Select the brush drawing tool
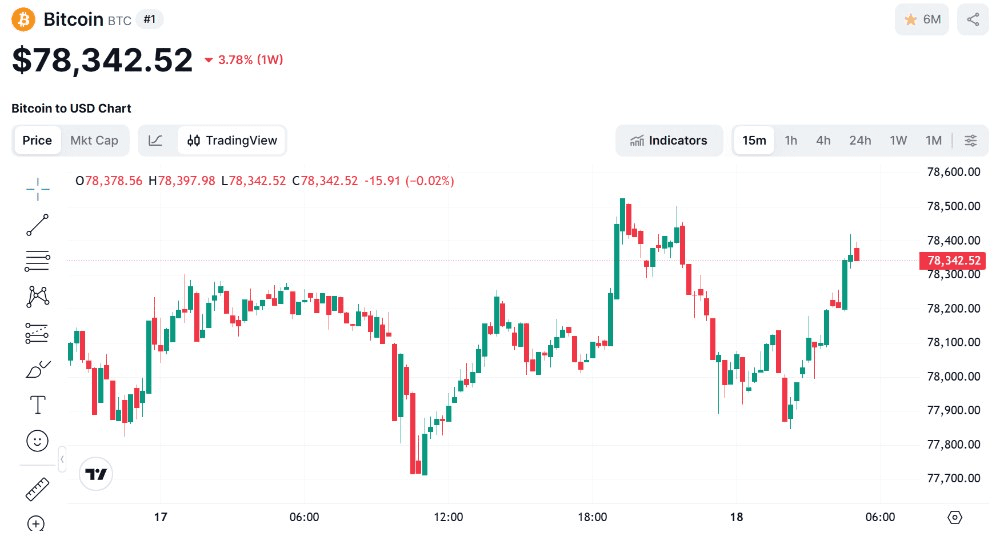 point(37,369)
